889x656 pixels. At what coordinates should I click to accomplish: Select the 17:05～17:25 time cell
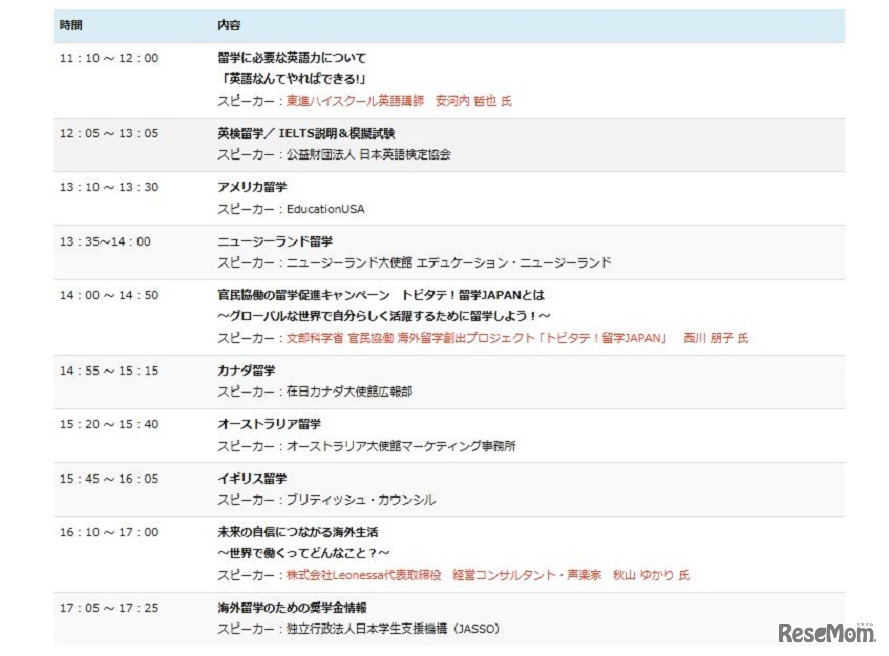point(109,608)
